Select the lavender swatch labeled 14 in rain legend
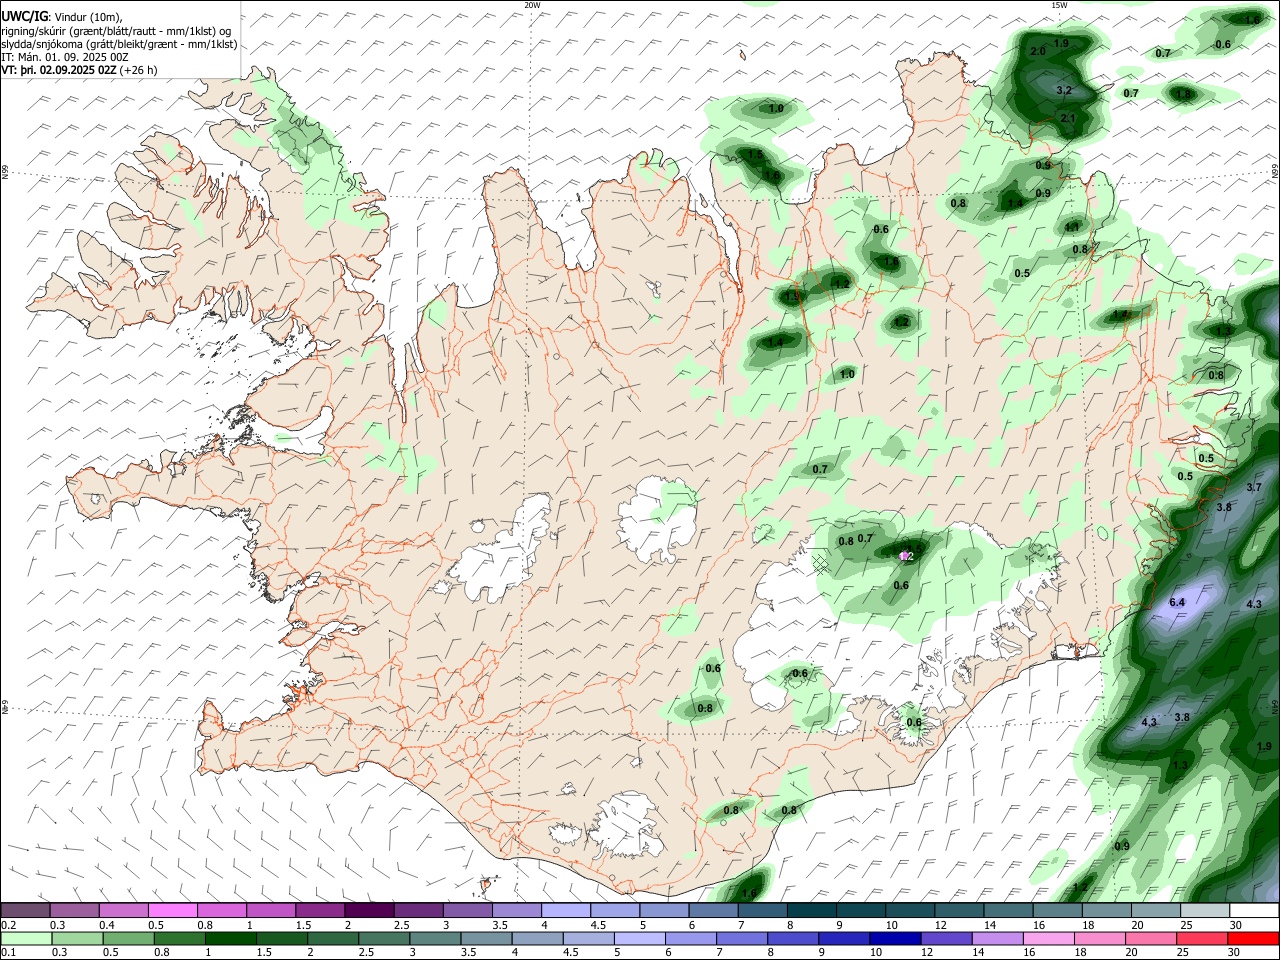 coord(998,938)
